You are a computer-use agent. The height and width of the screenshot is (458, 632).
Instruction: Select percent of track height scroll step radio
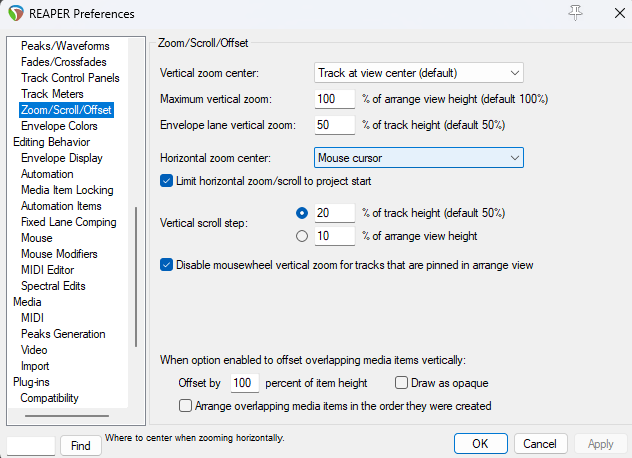click(x=302, y=213)
